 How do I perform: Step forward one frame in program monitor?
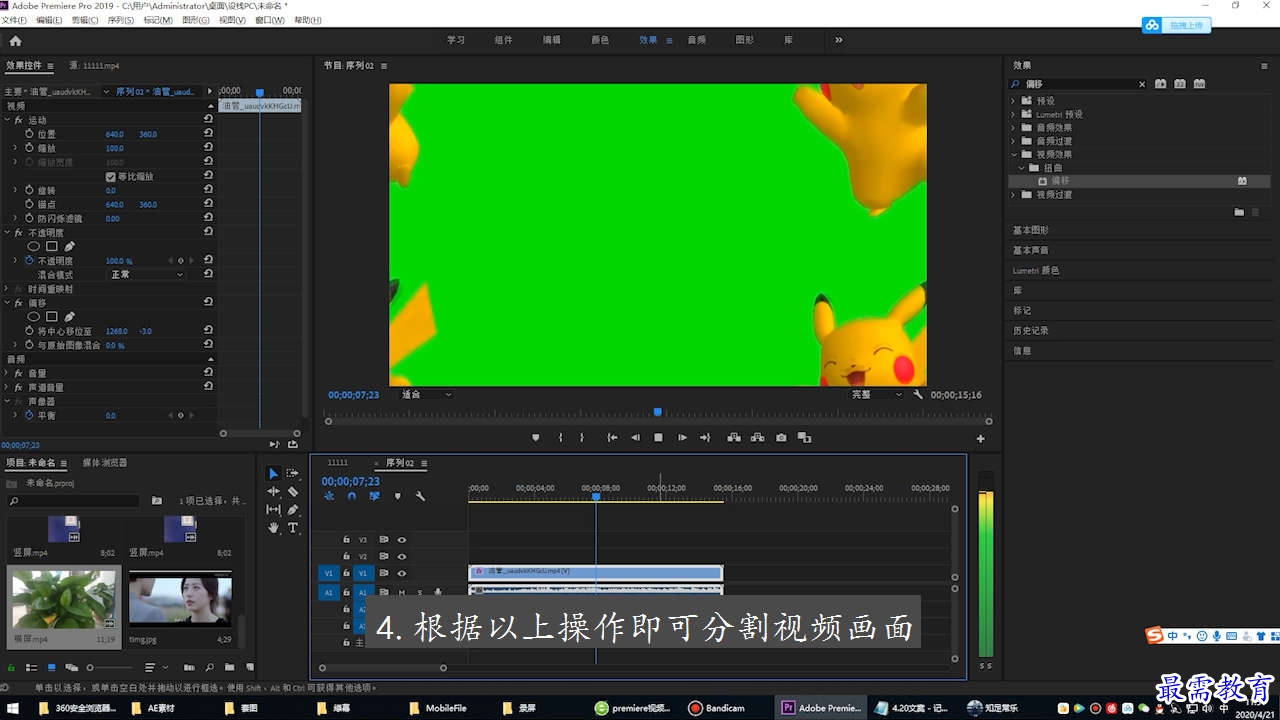point(682,437)
